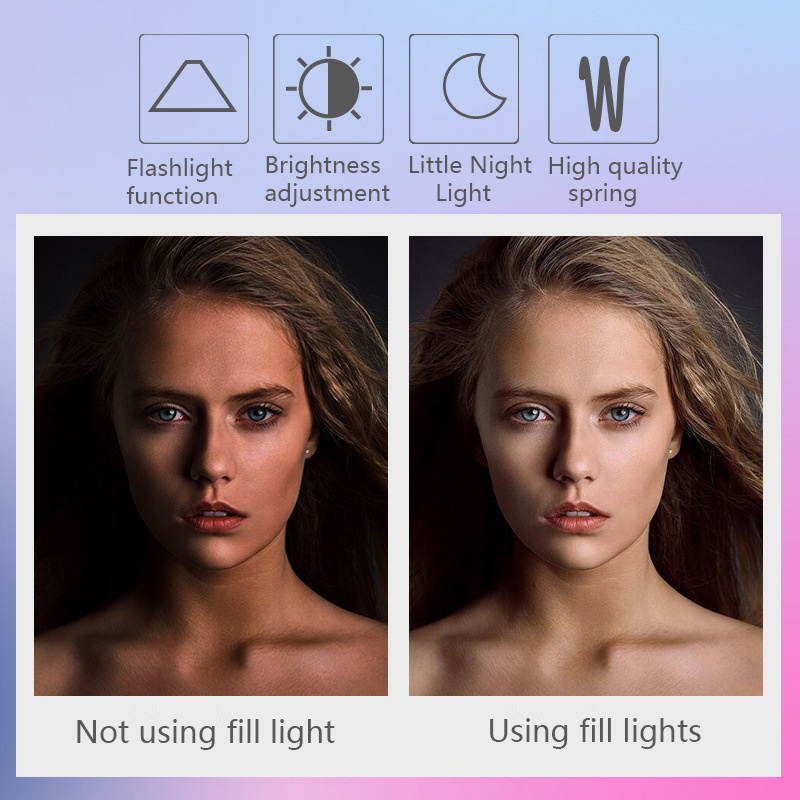Click the Flashlight function trapezoid icon
This screenshot has width=800, height=800.
coord(194,89)
